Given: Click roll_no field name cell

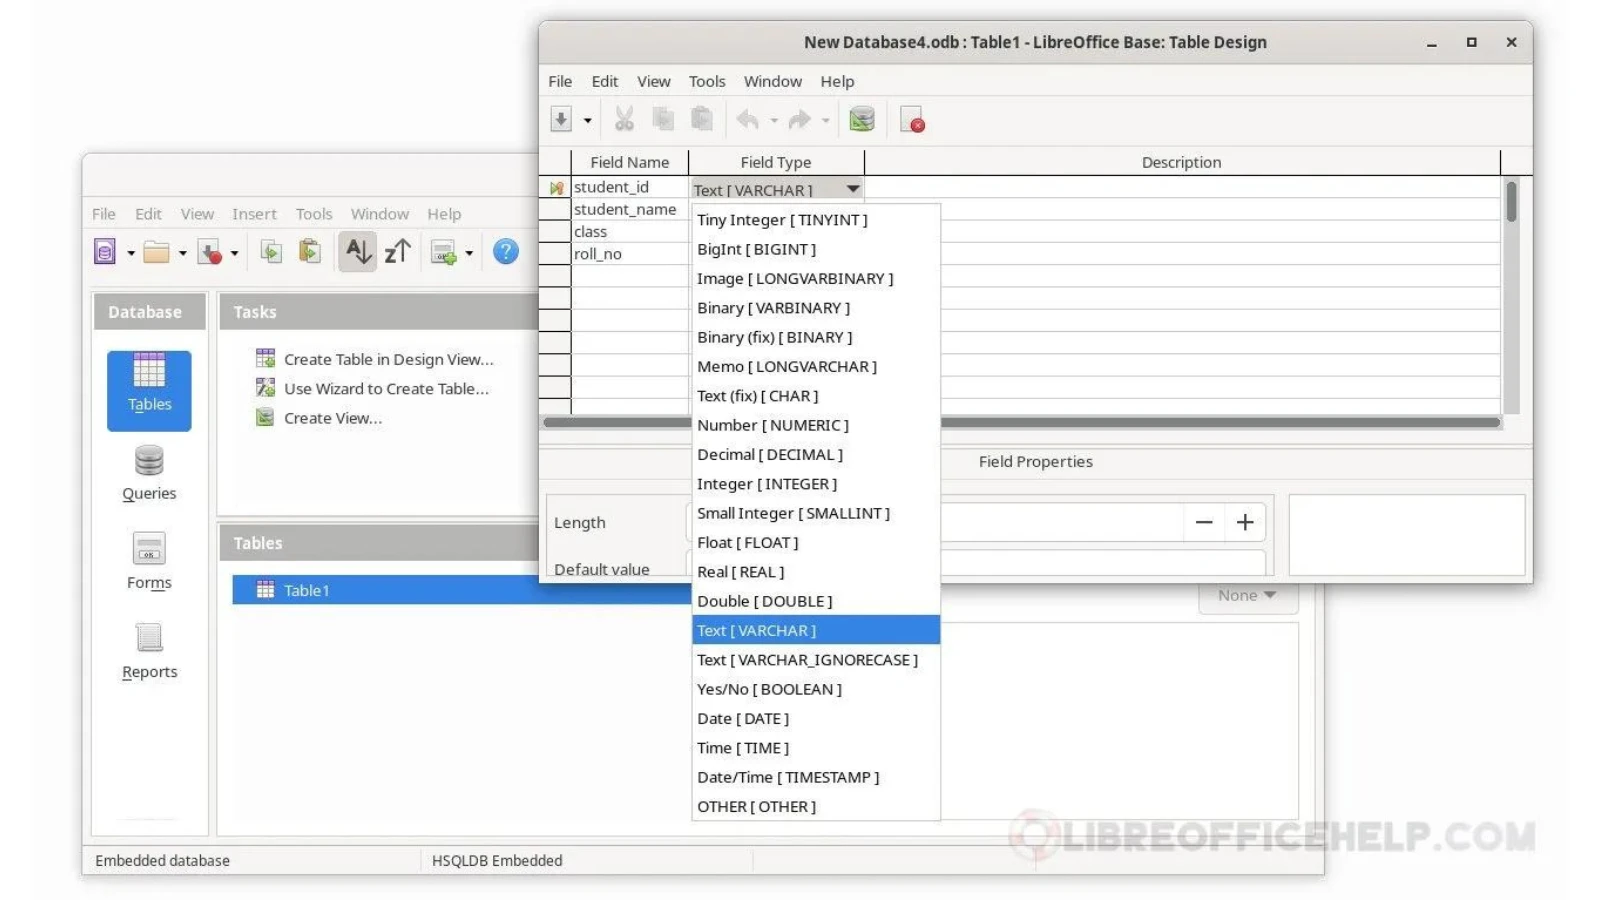Looking at the screenshot, I should (629, 254).
